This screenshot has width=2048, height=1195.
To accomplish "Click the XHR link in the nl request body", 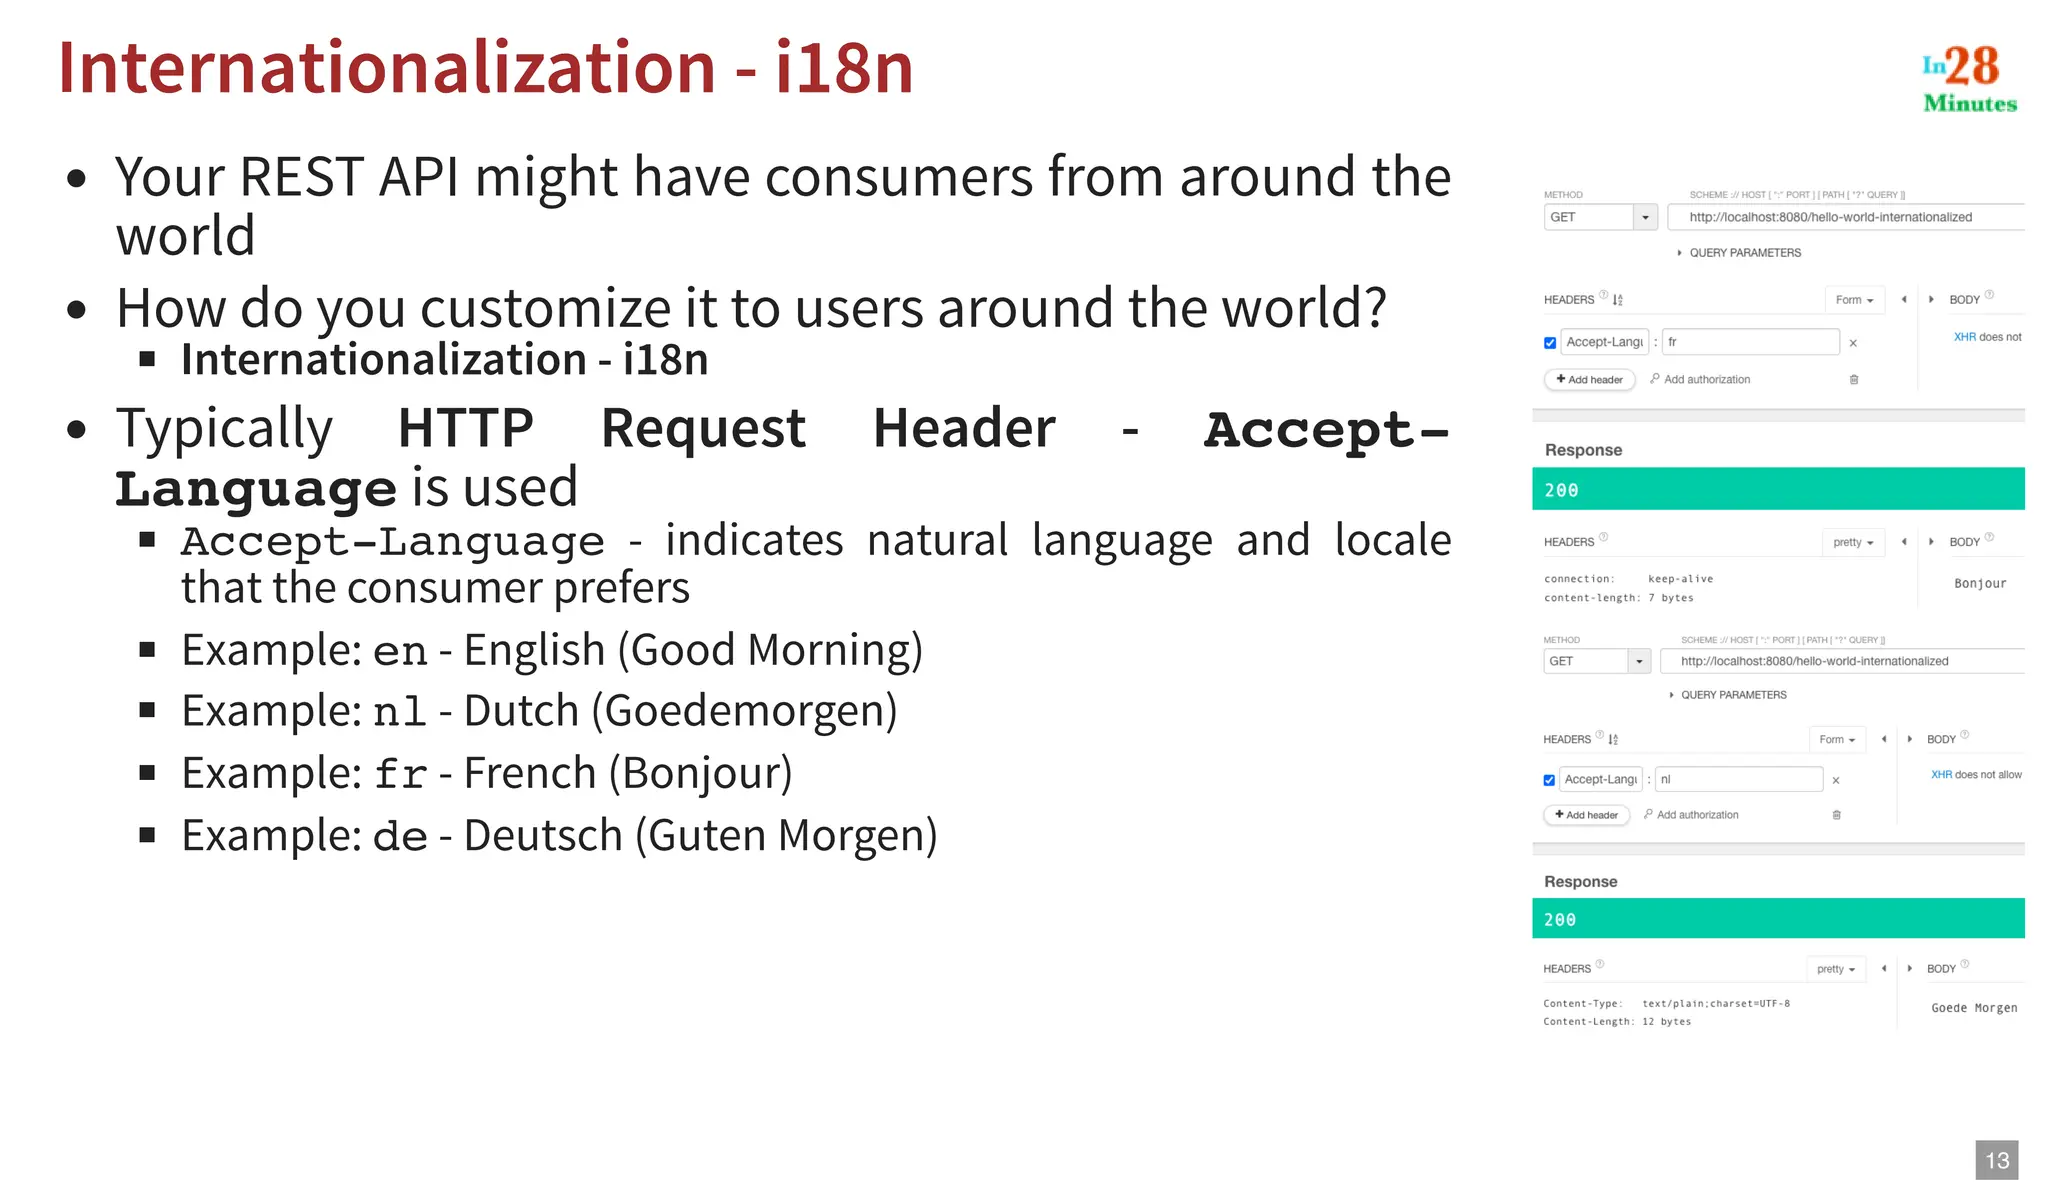I will [1941, 775].
